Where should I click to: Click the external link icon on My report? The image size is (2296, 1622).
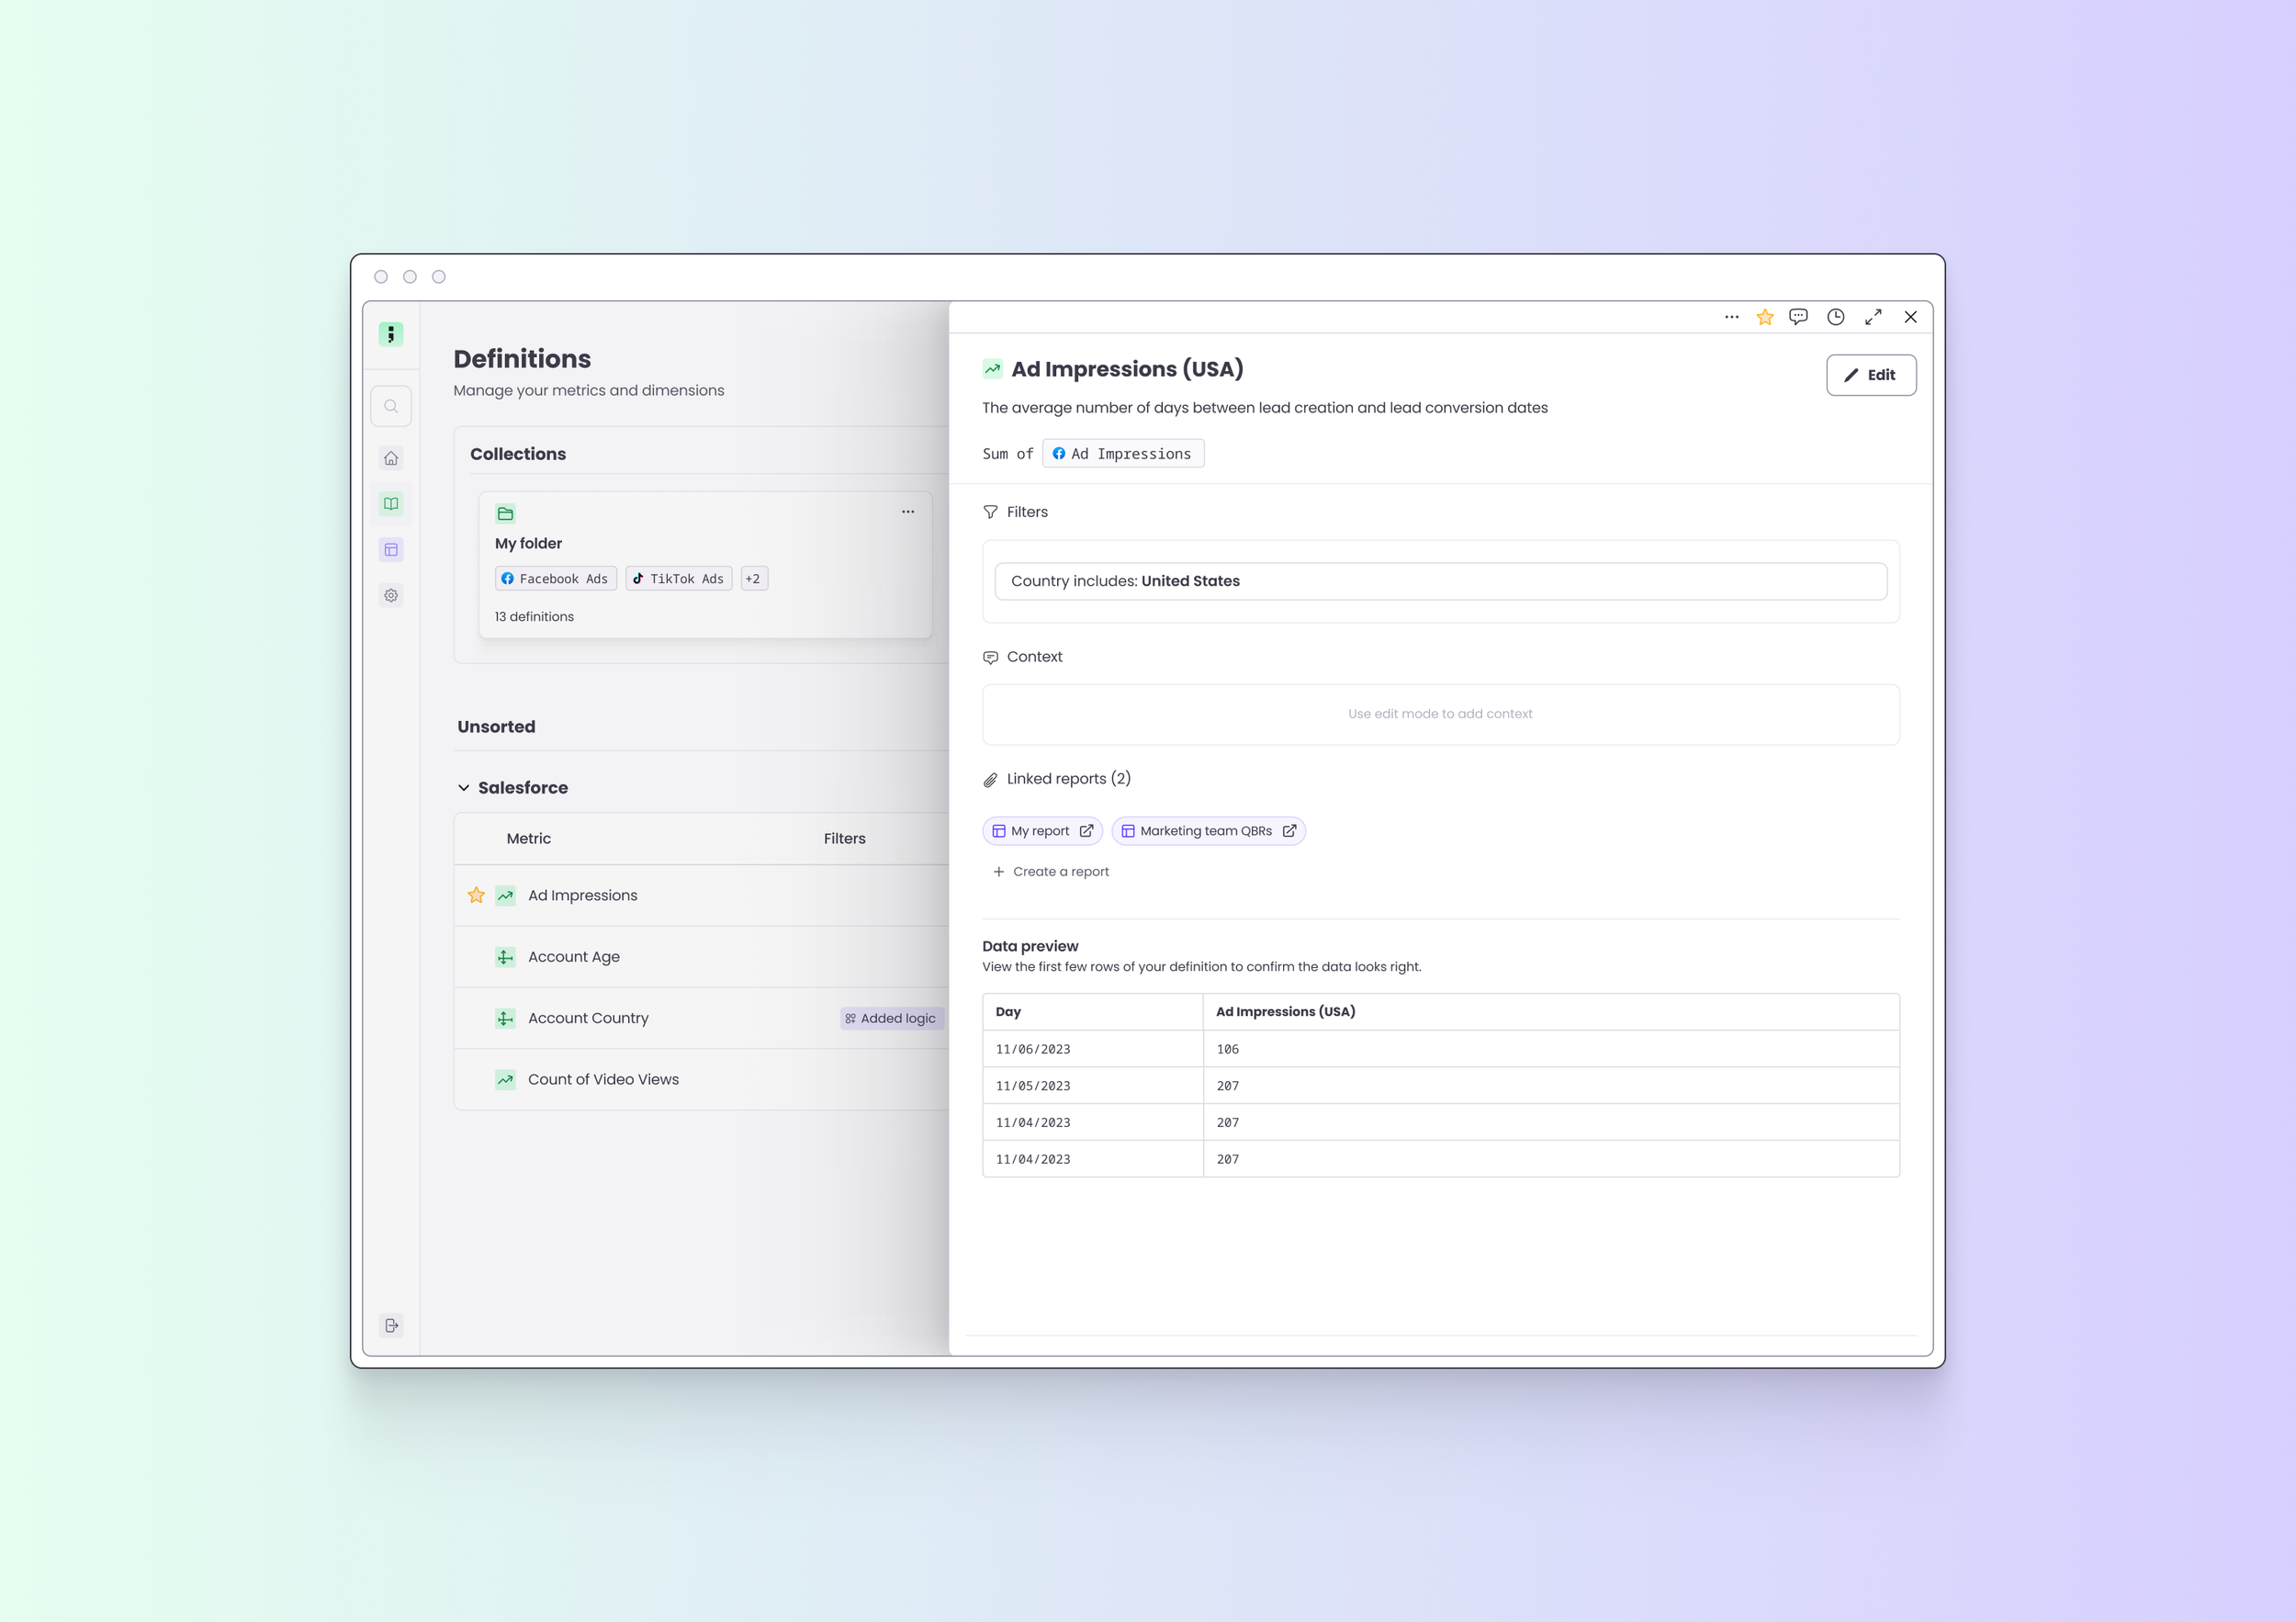pos(1086,831)
